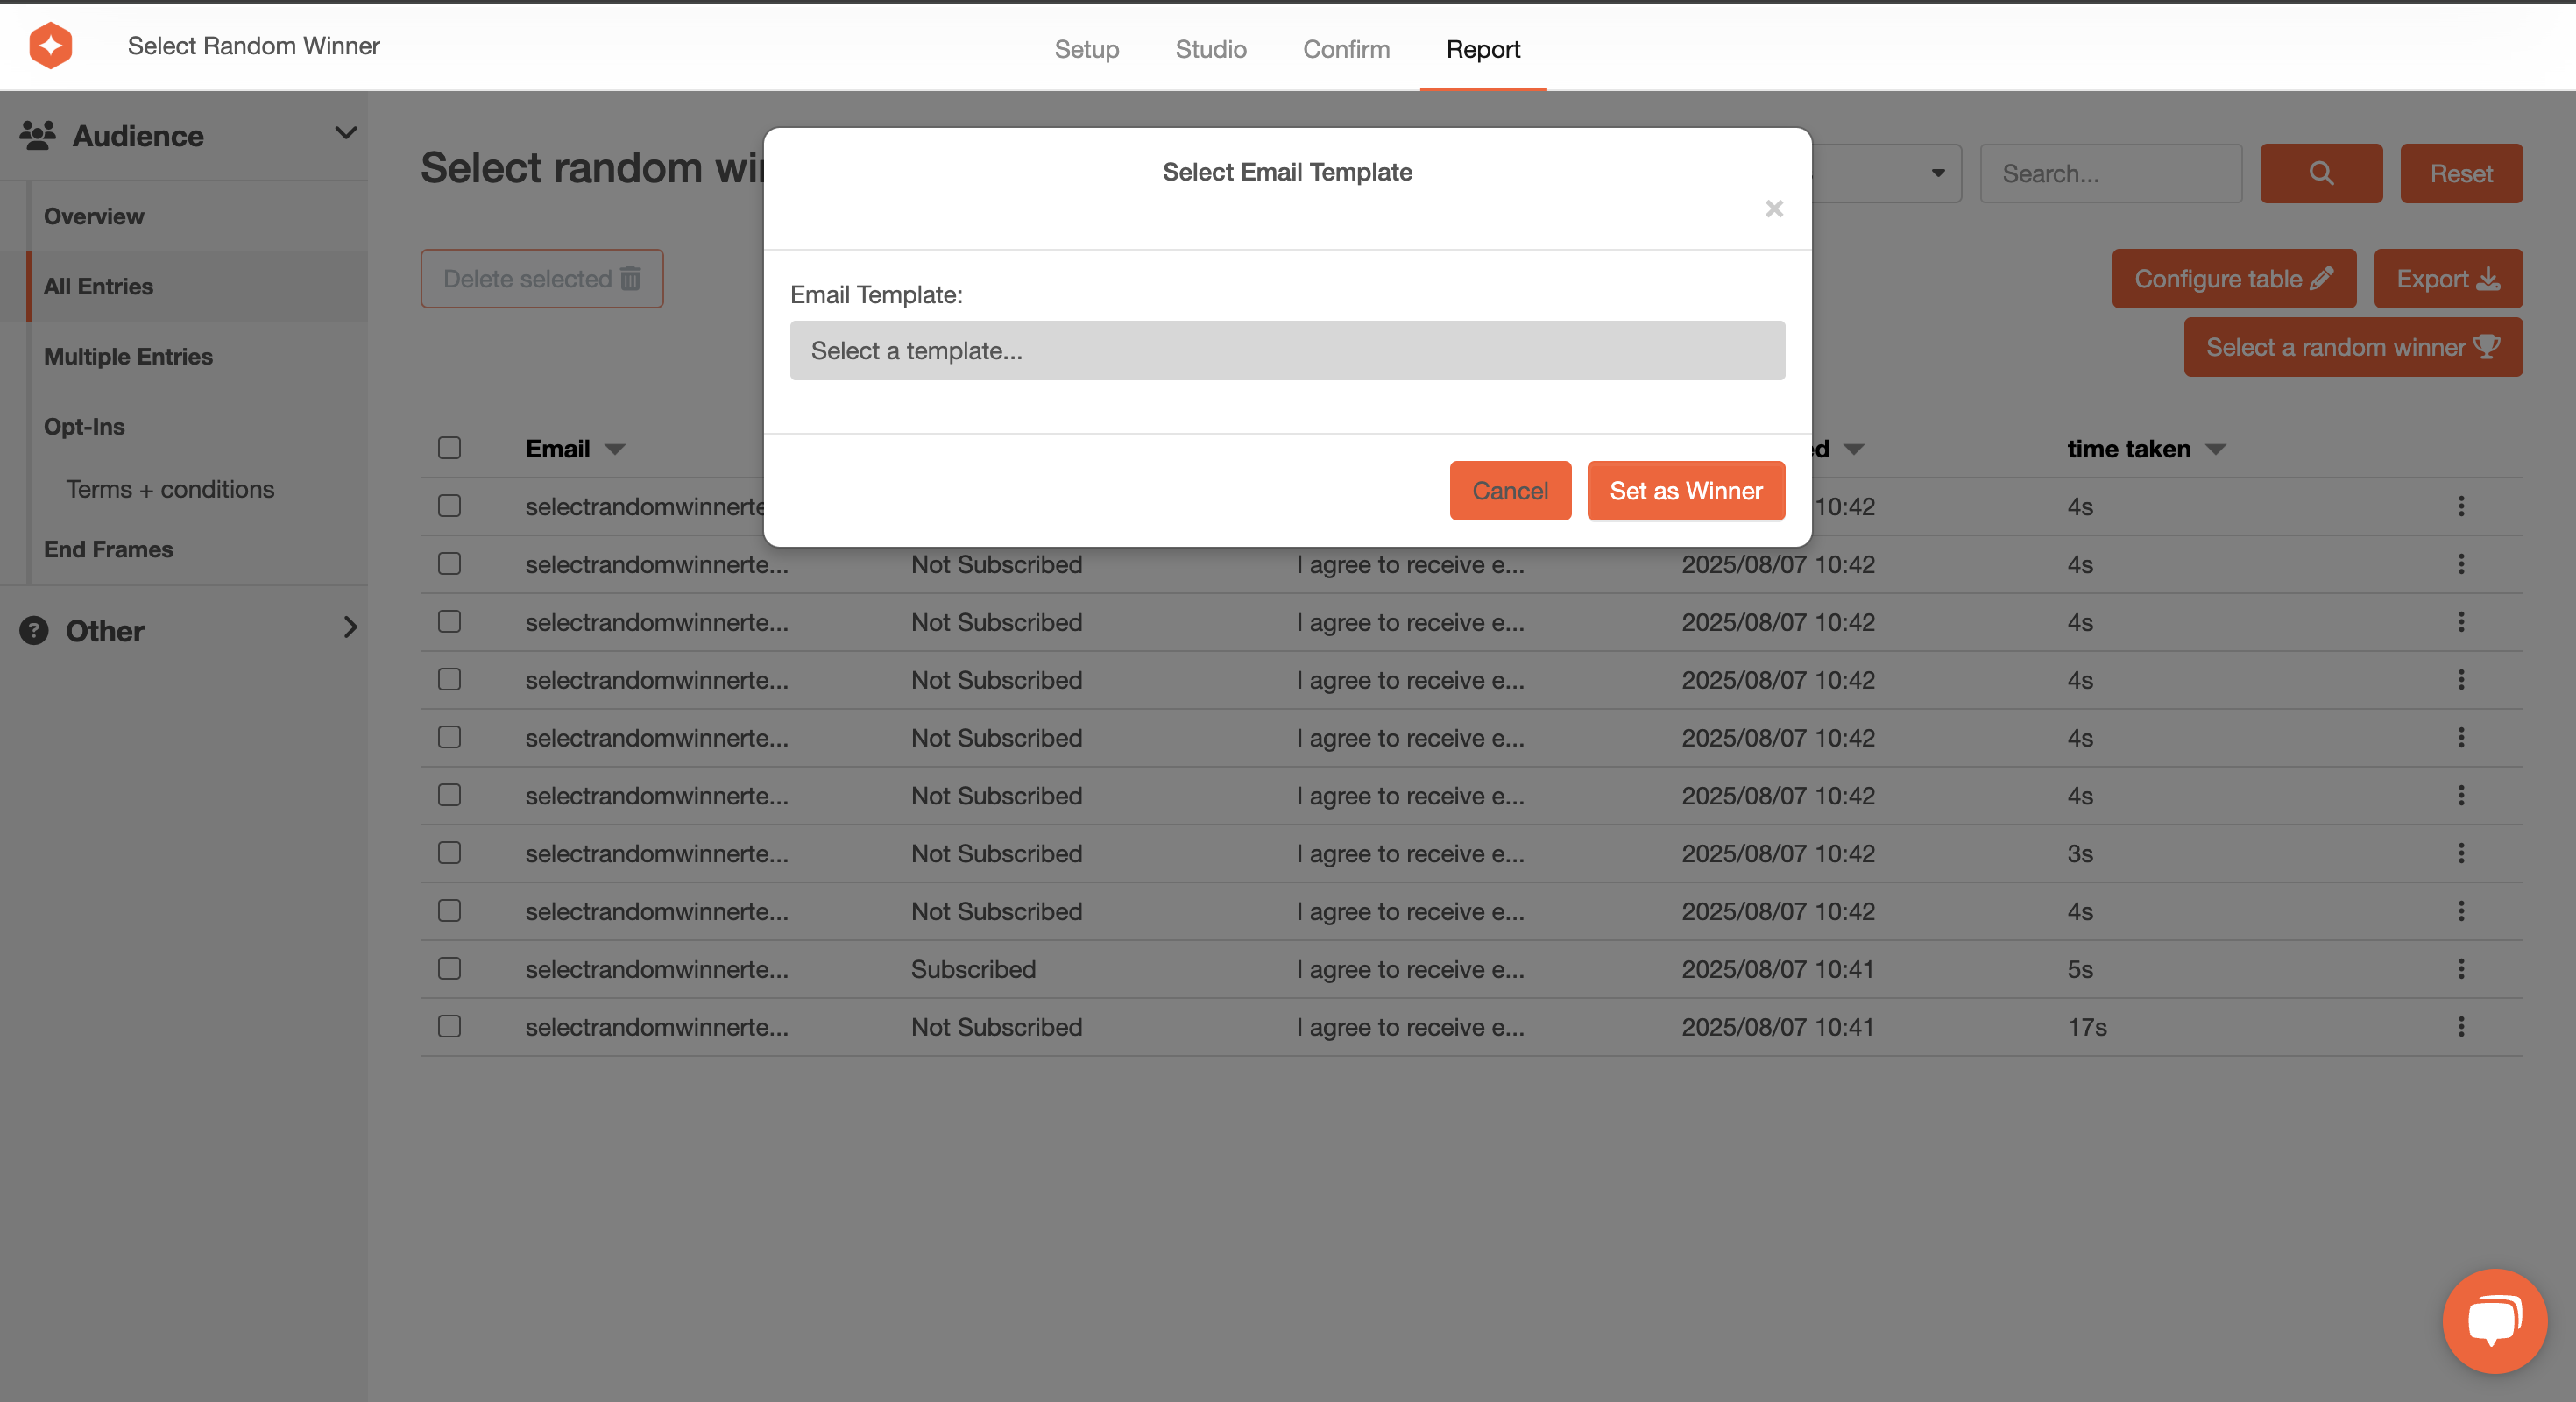
Task: Click the orange hexagon app logo
Action: click(x=50, y=46)
